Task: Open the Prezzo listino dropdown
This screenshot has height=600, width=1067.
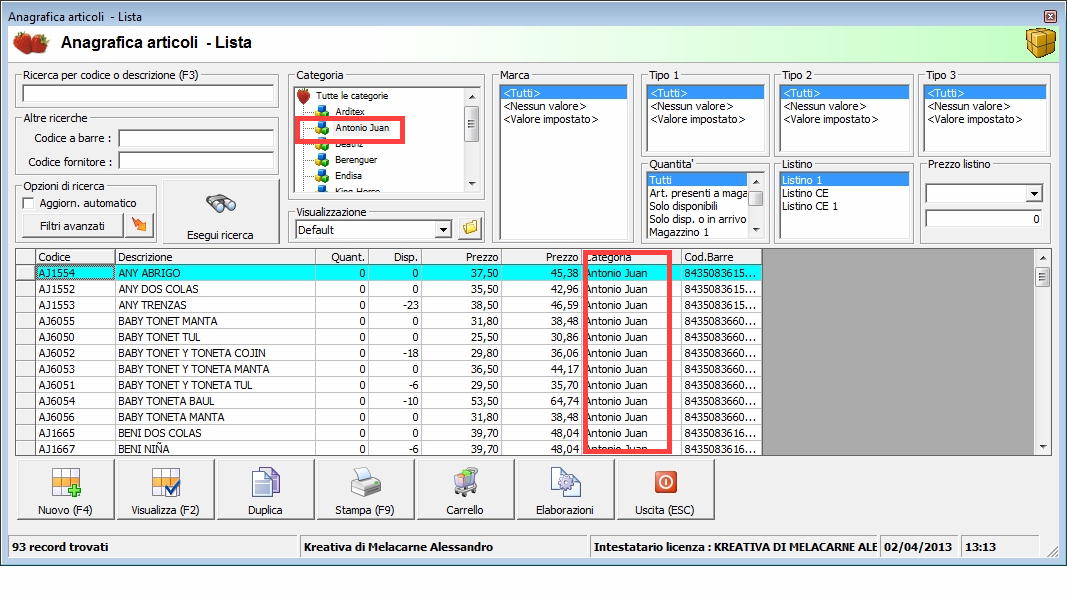Action: tap(1034, 194)
